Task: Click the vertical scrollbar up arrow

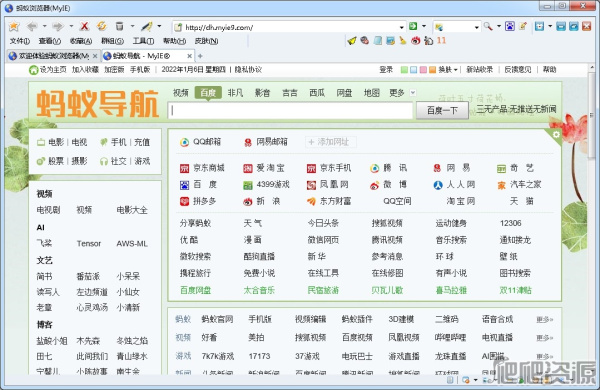Action: [592, 68]
